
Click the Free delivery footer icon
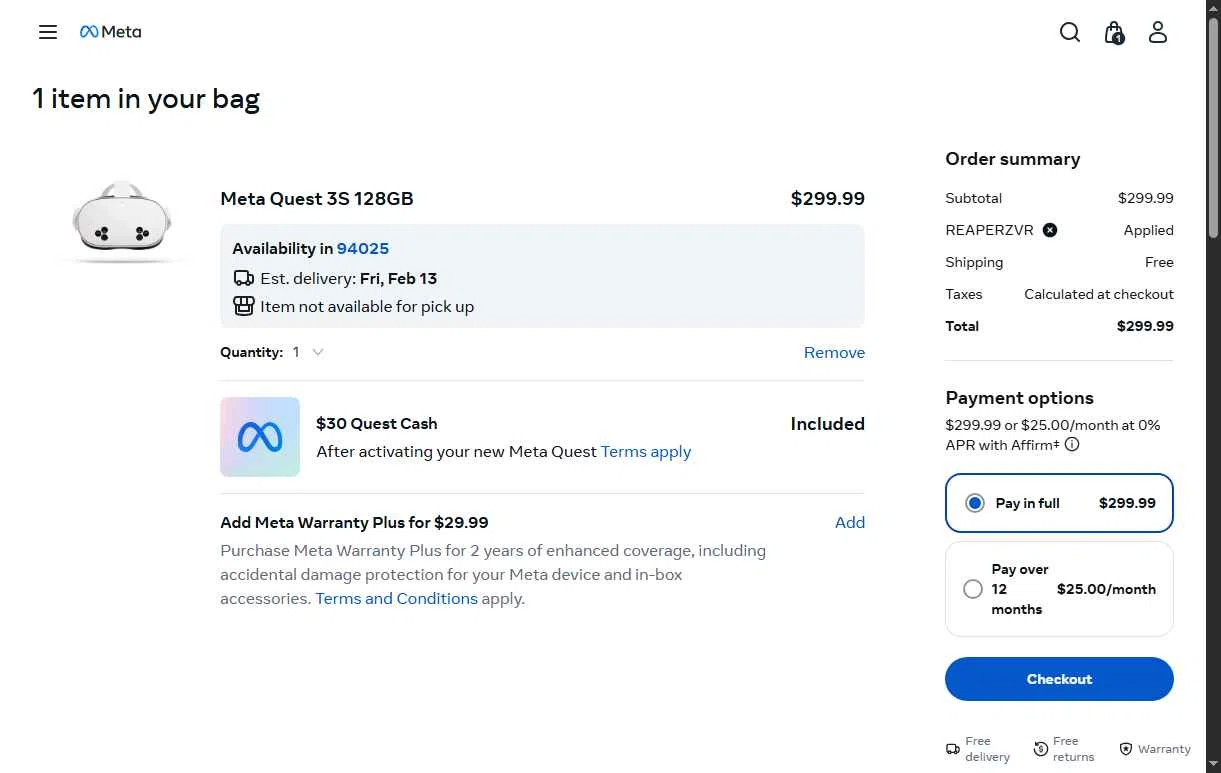point(953,749)
